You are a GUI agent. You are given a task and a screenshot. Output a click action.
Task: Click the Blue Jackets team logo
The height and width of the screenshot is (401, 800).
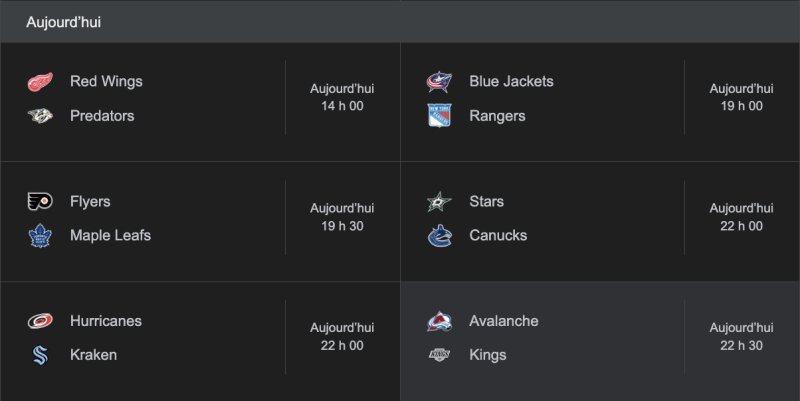pos(439,81)
